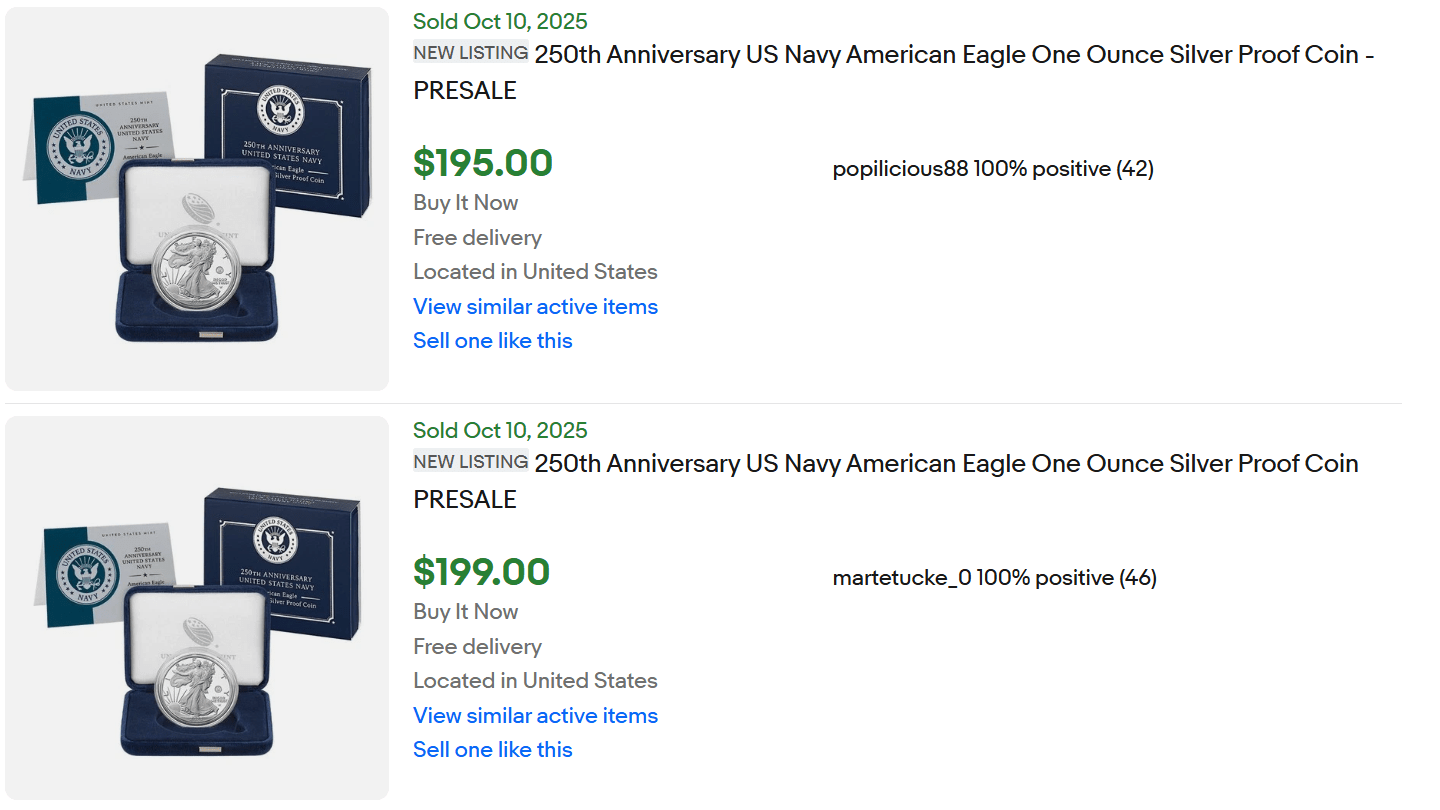View similar active items for the $195.00 listing
The height and width of the screenshot is (810, 1440).
pos(535,307)
